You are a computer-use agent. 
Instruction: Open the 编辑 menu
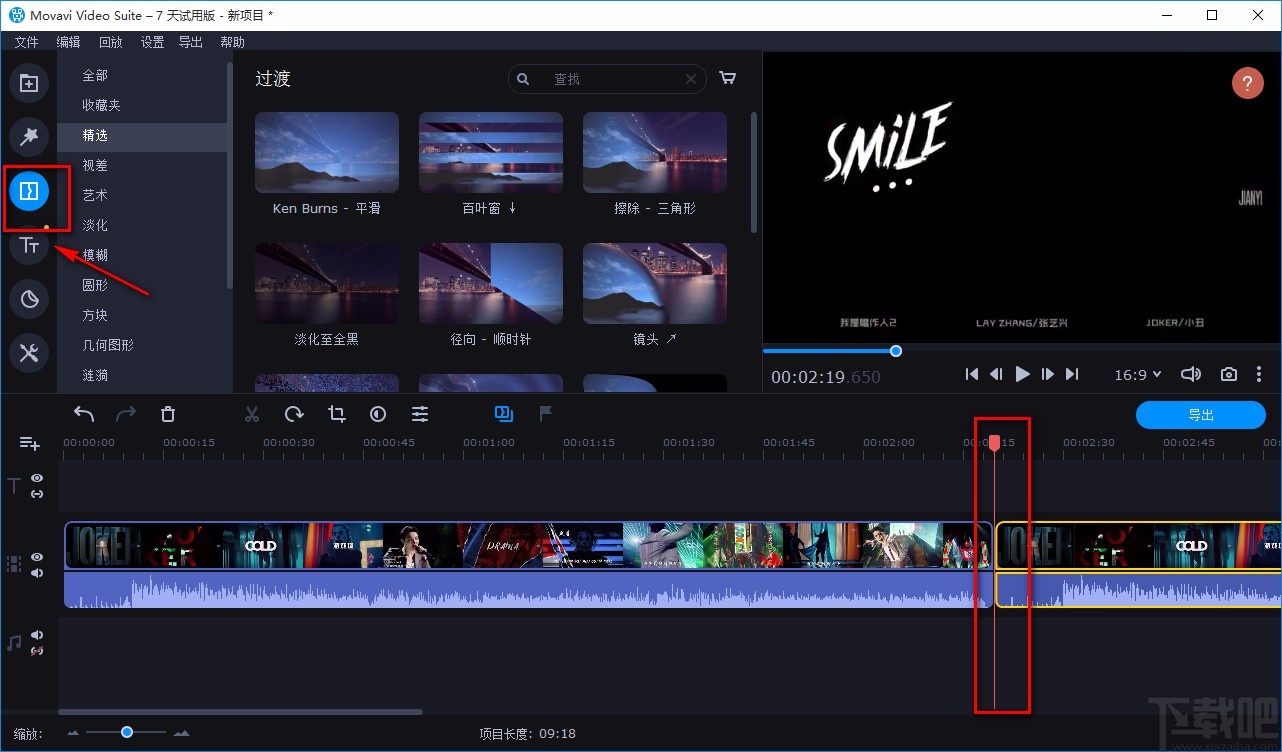pos(68,42)
